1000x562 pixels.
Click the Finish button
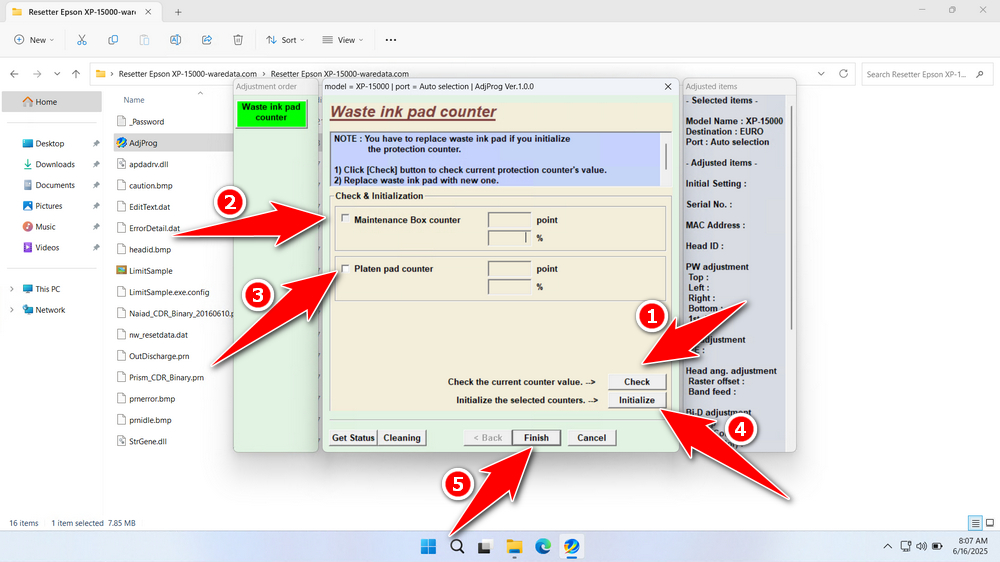pos(536,438)
